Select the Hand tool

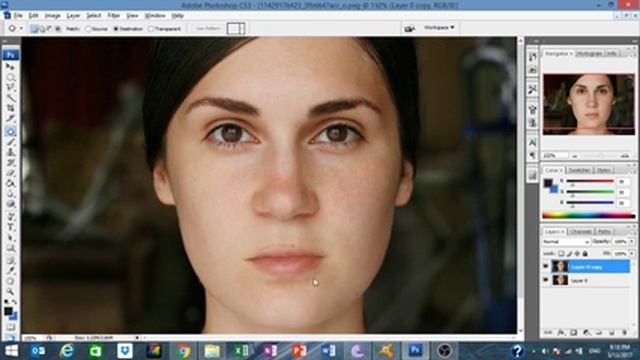coord(10,281)
